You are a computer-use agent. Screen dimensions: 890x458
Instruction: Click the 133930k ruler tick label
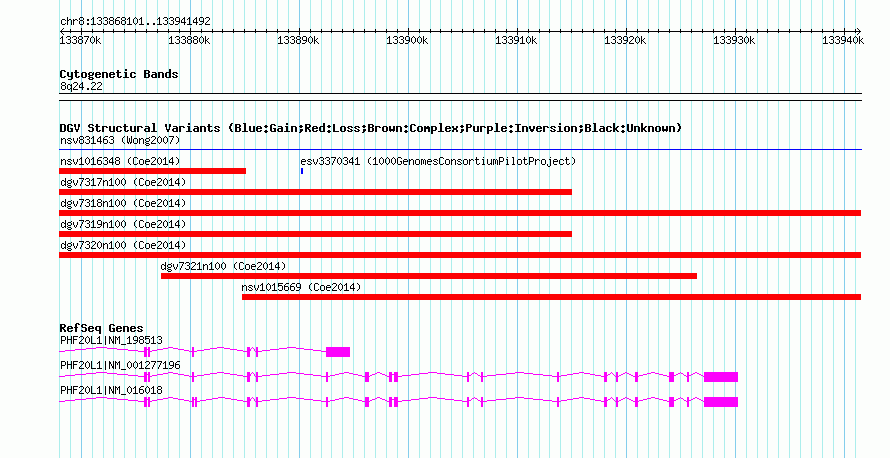tap(734, 40)
